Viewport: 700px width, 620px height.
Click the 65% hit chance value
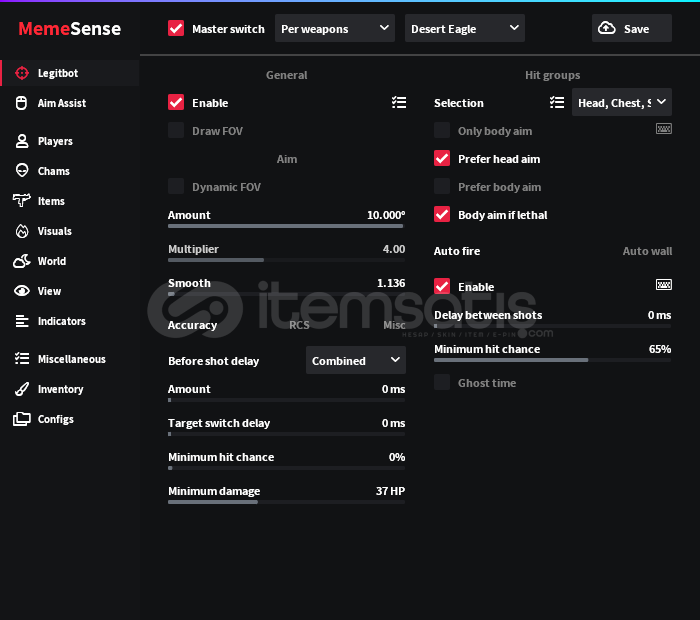[x=660, y=349]
